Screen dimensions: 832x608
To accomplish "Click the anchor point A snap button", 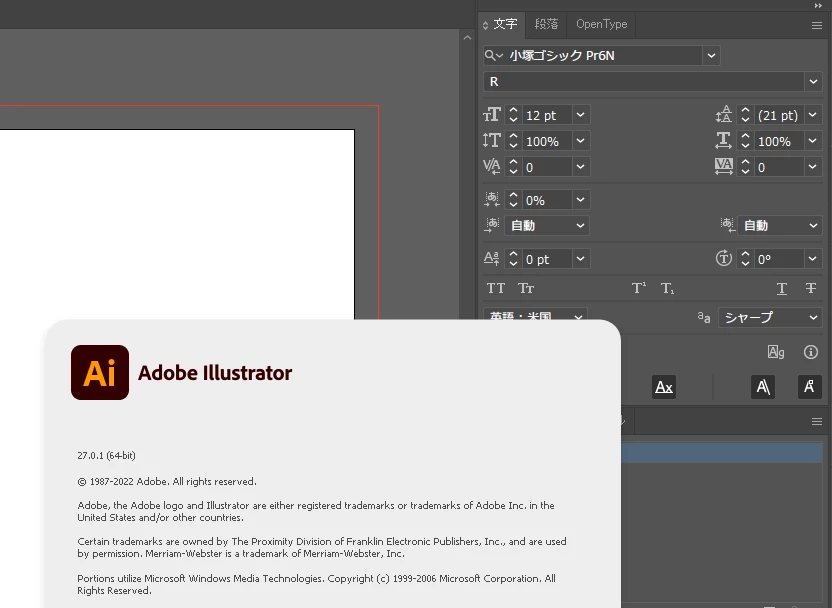I will [810, 387].
